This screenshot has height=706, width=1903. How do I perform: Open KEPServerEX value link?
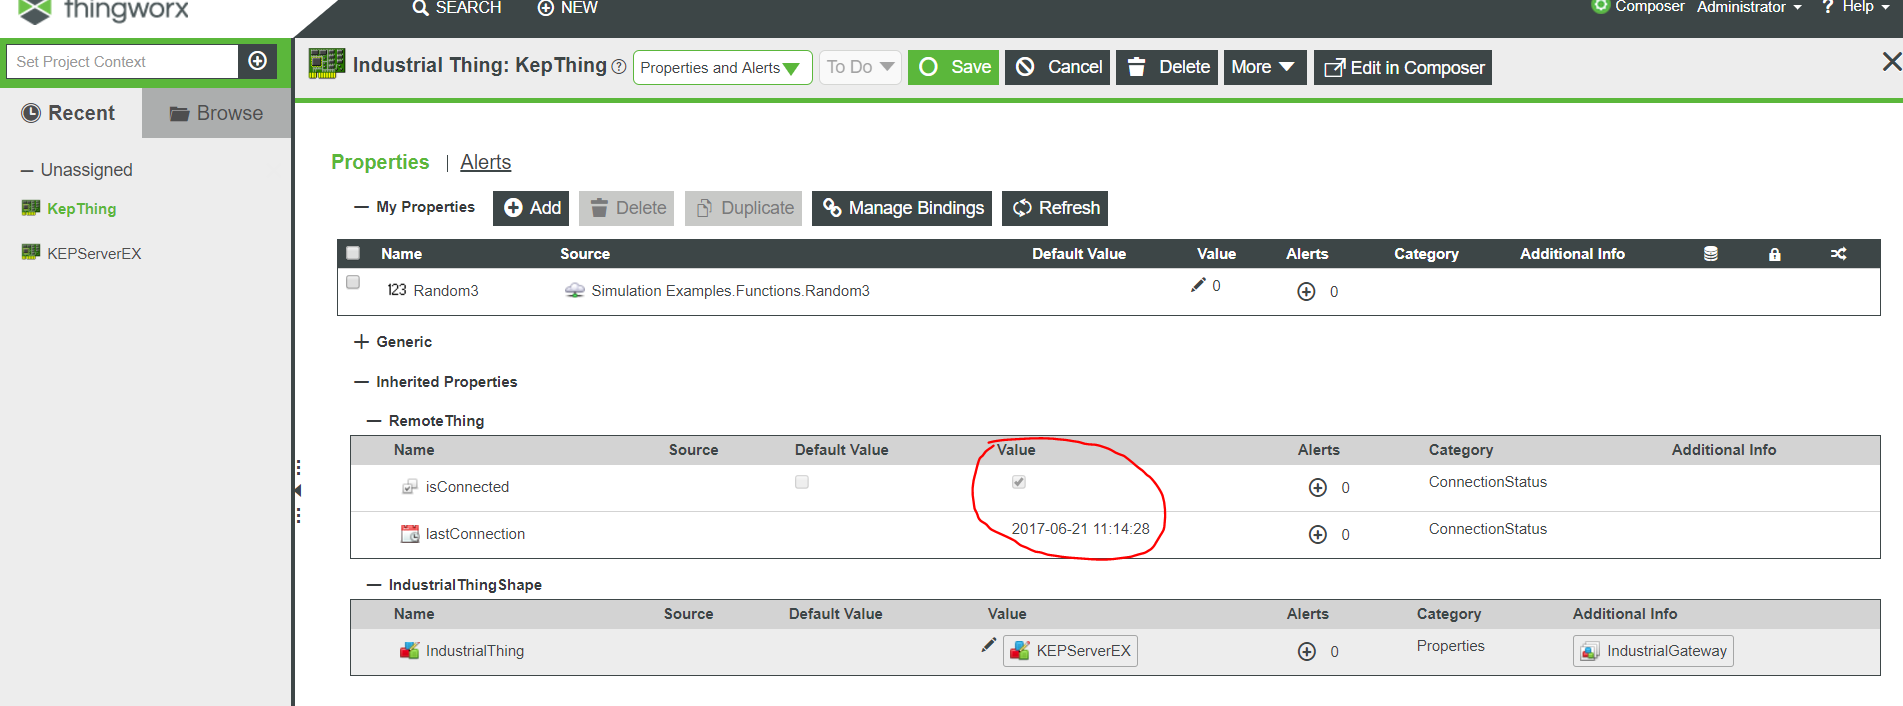1070,651
